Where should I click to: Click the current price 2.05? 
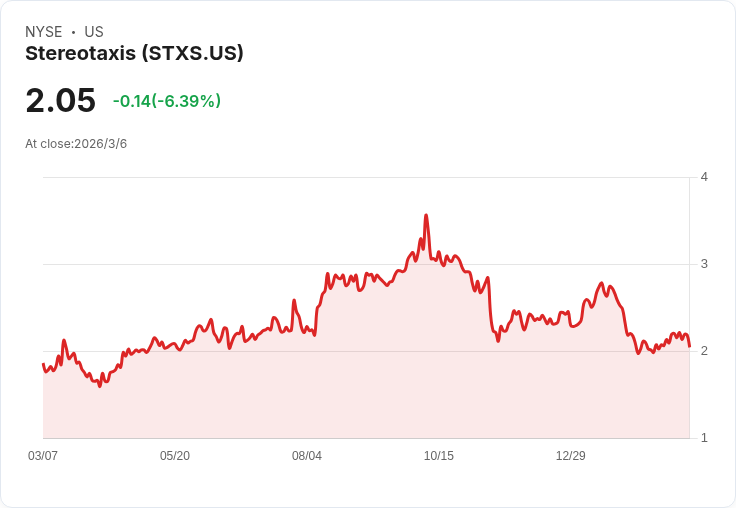point(60,100)
